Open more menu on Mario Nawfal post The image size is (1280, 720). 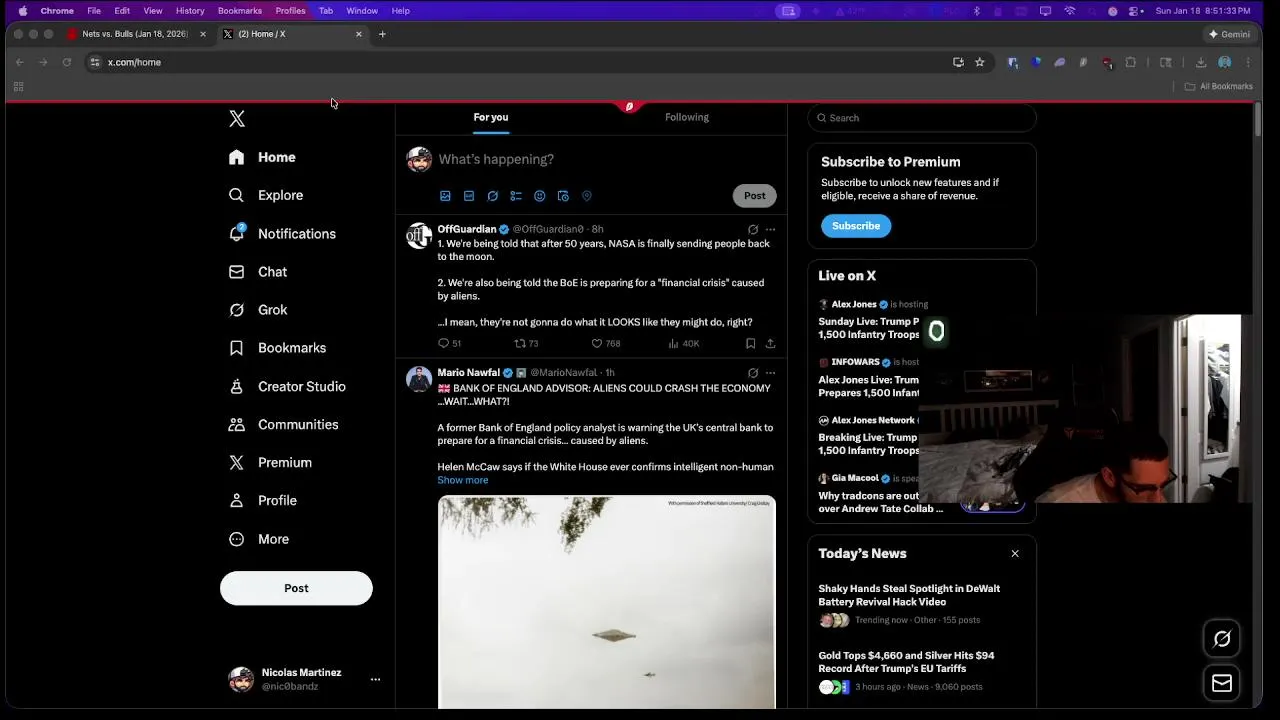point(770,373)
